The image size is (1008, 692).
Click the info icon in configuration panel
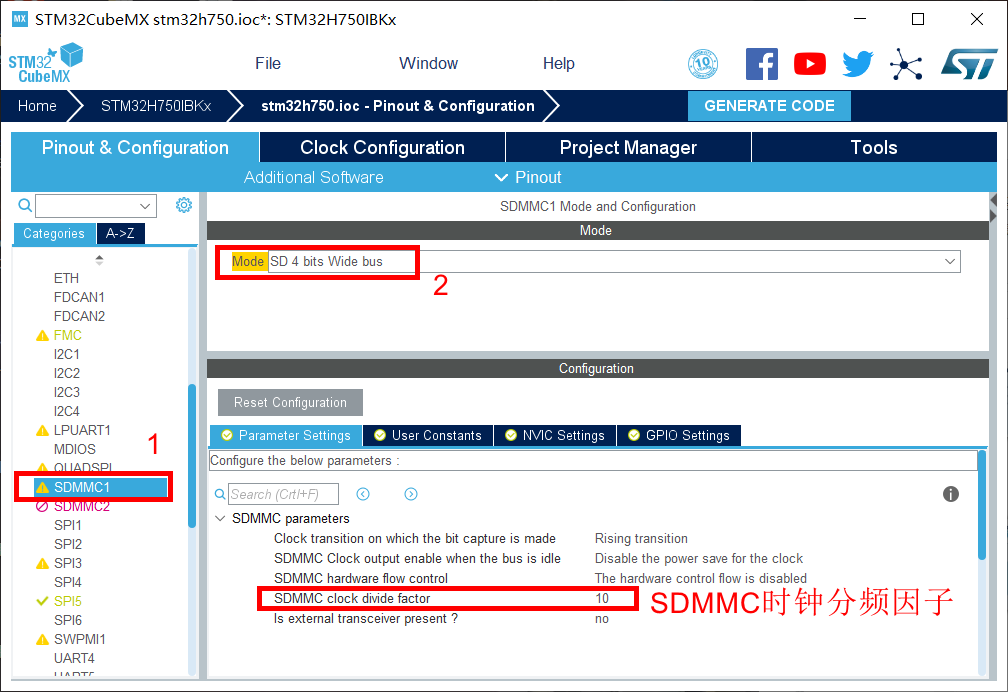tap(951, 494)
